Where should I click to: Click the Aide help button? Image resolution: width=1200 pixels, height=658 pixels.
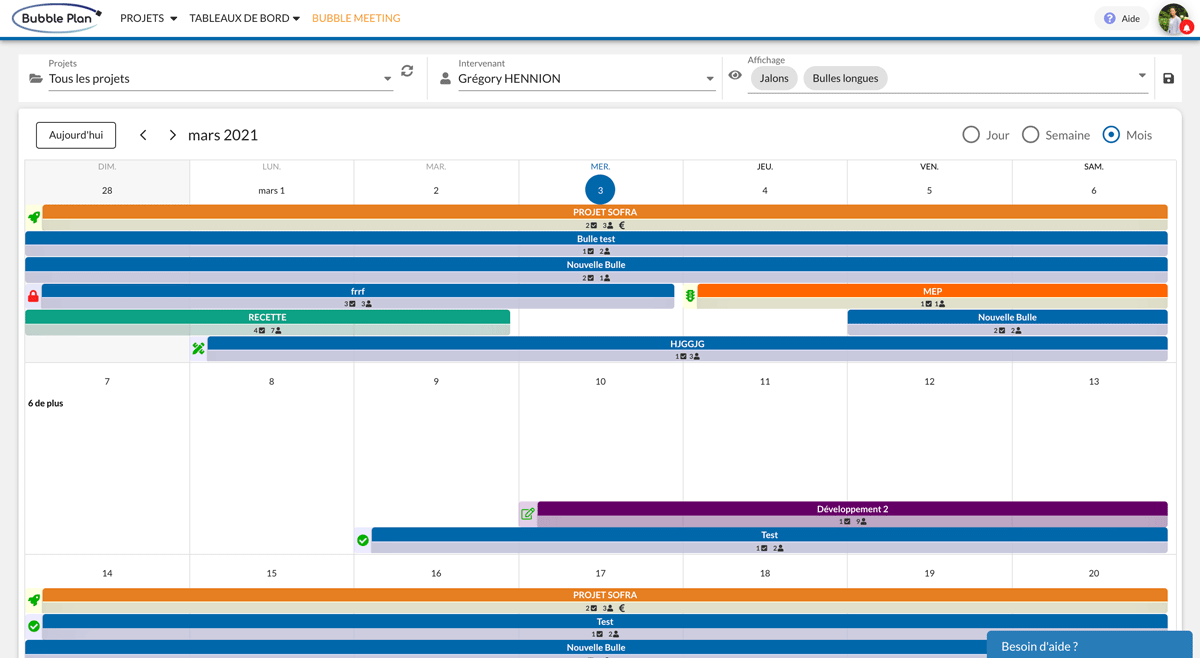[1121, 18]
